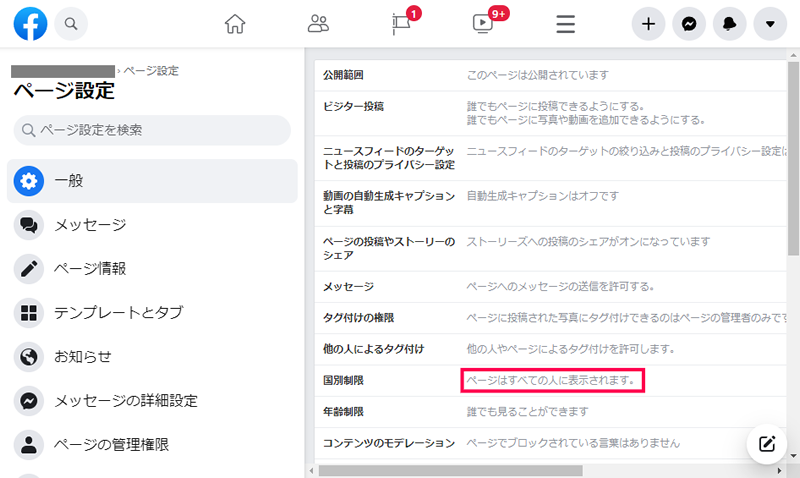Open the 公開範囲 setting row
800x478 pixels.
click(x=551, y=76)
